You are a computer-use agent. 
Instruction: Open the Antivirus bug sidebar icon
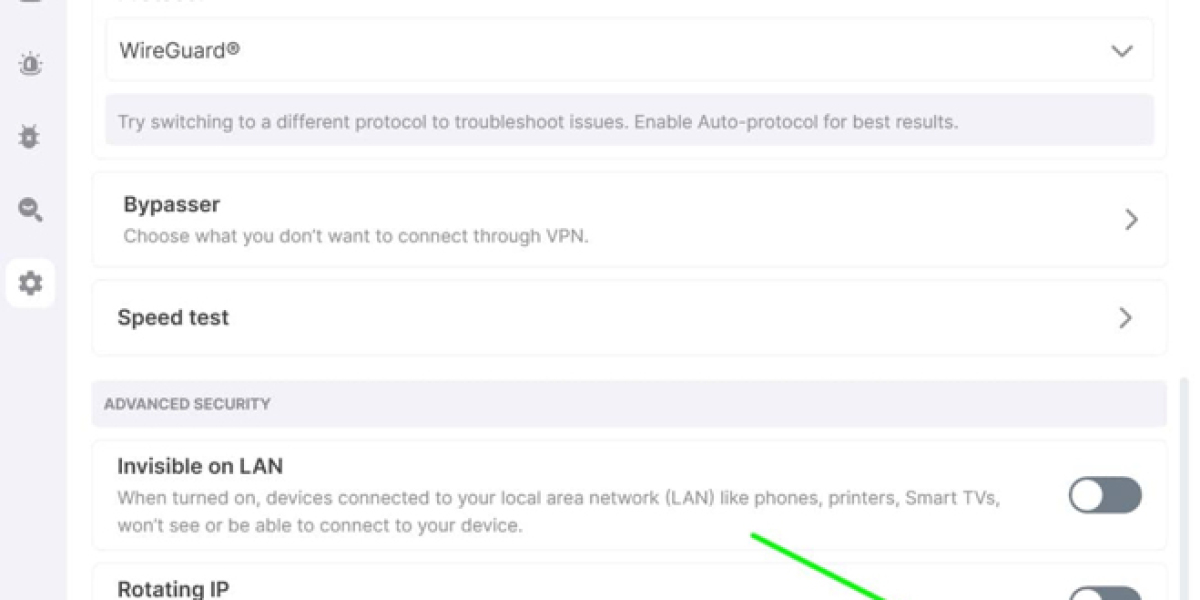click(x=30, y=137)
